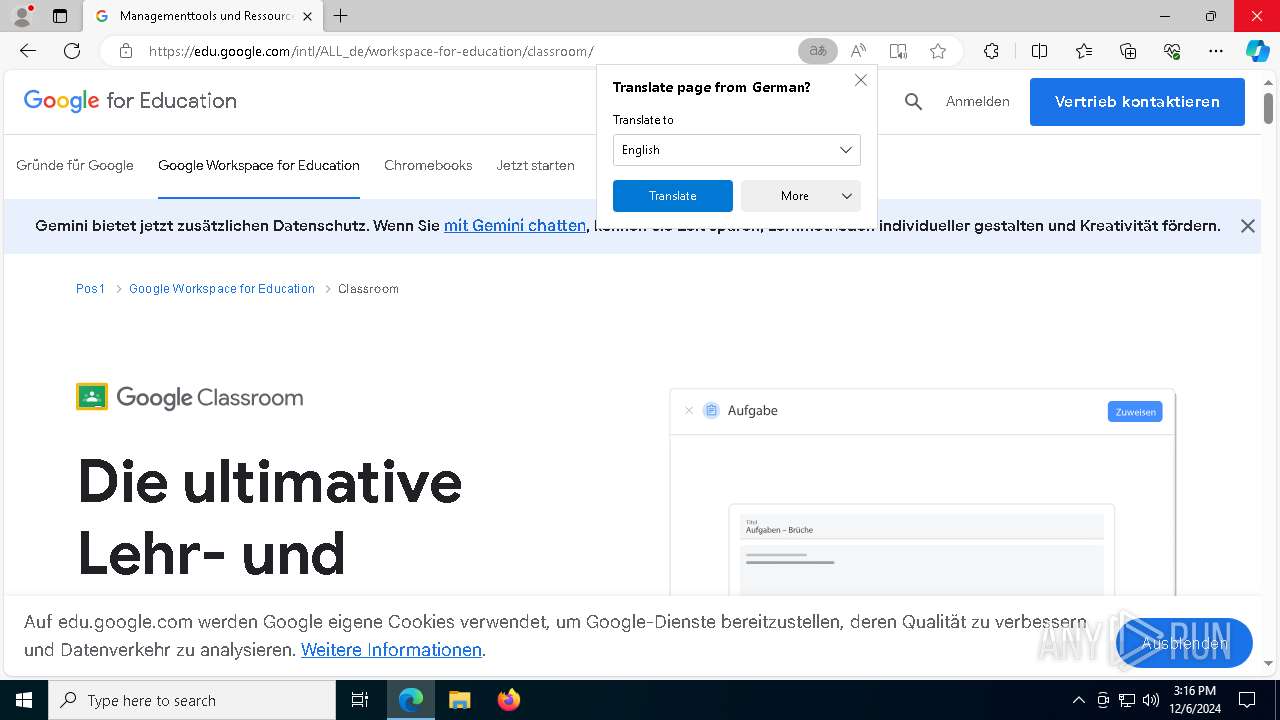The image size is (1280, 720).
Task: Dismiss the Gemini announcement banner
Action: pos(1248,226)
